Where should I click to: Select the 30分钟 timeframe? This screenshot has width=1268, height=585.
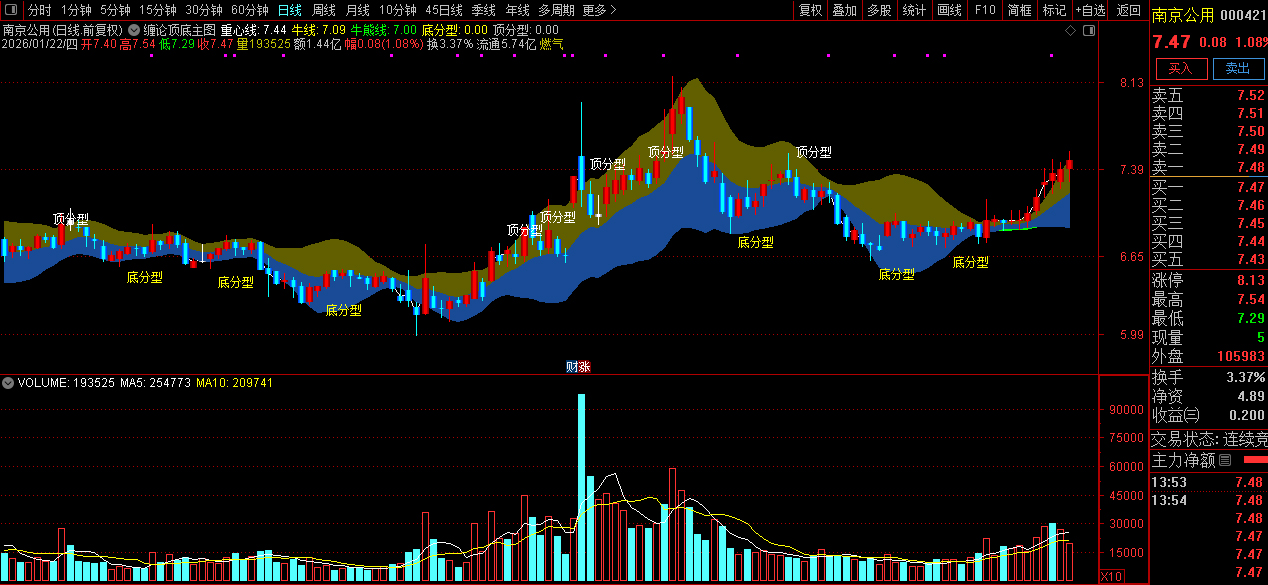[x=204, y=10]
